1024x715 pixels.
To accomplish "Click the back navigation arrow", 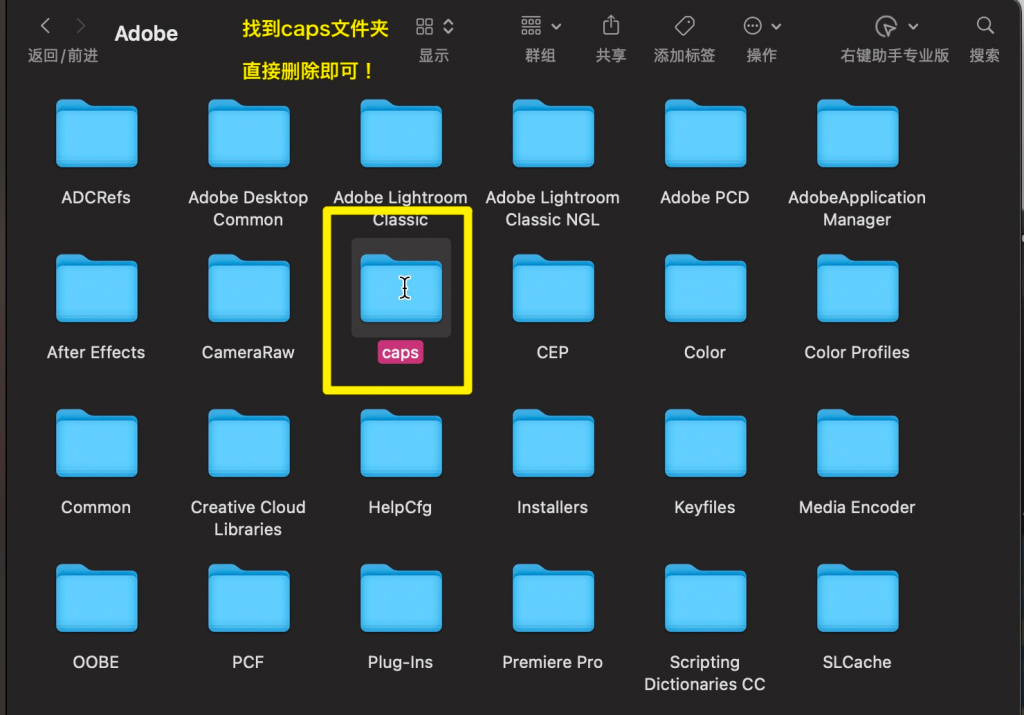I will (x=46, y=26).
